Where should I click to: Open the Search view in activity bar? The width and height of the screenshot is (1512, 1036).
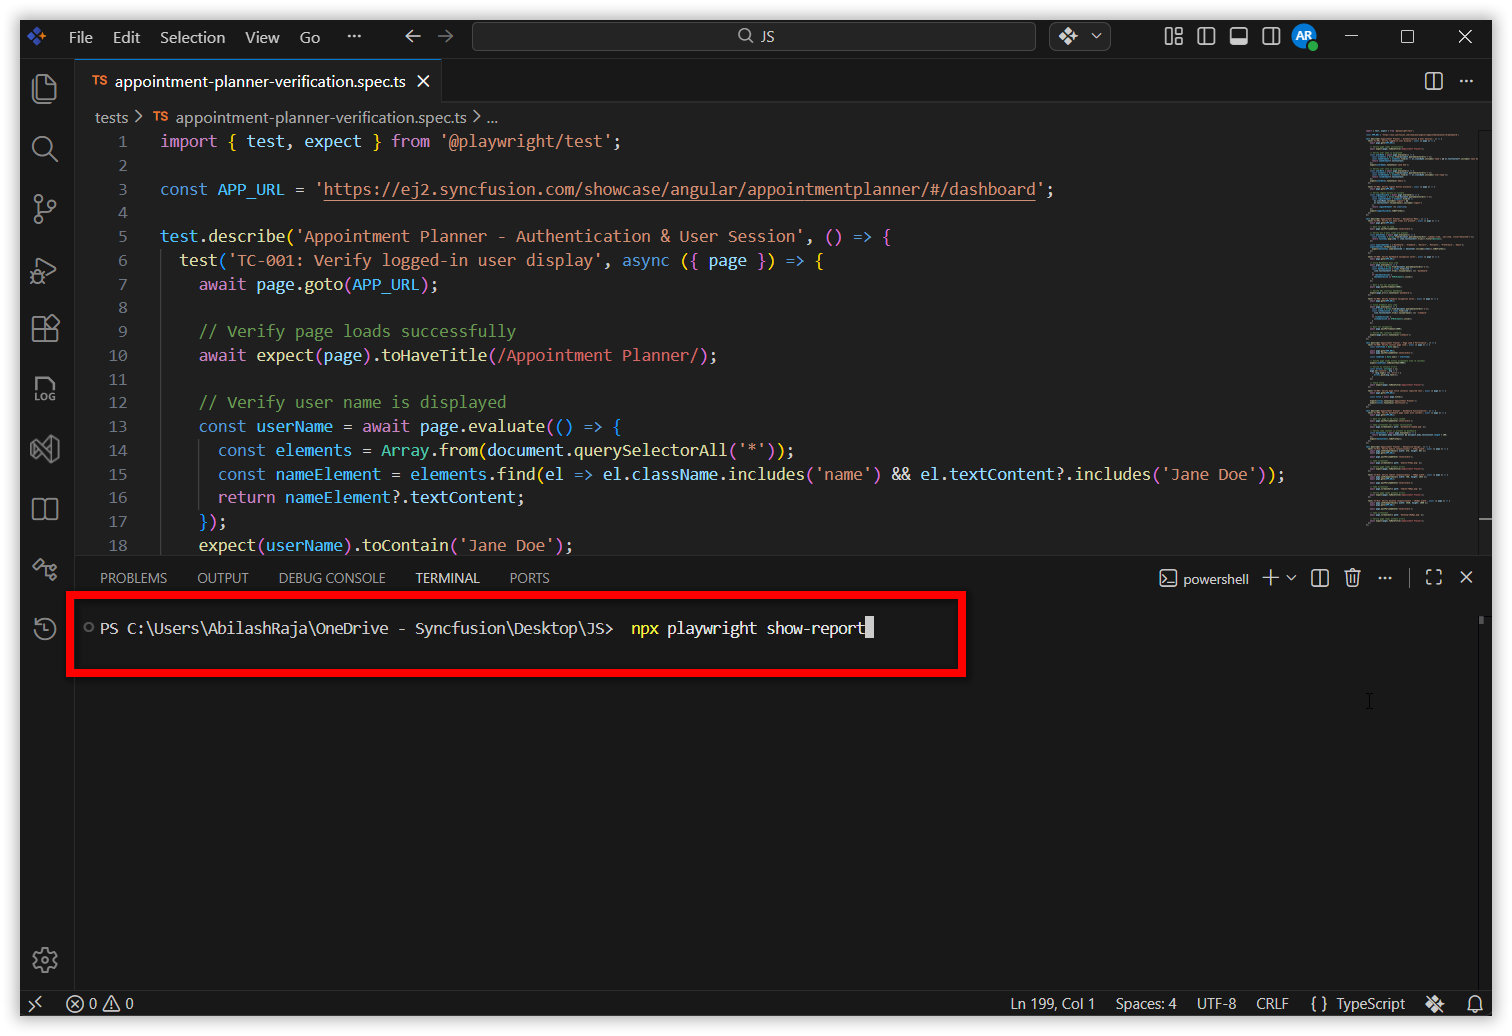coord(45,149)
